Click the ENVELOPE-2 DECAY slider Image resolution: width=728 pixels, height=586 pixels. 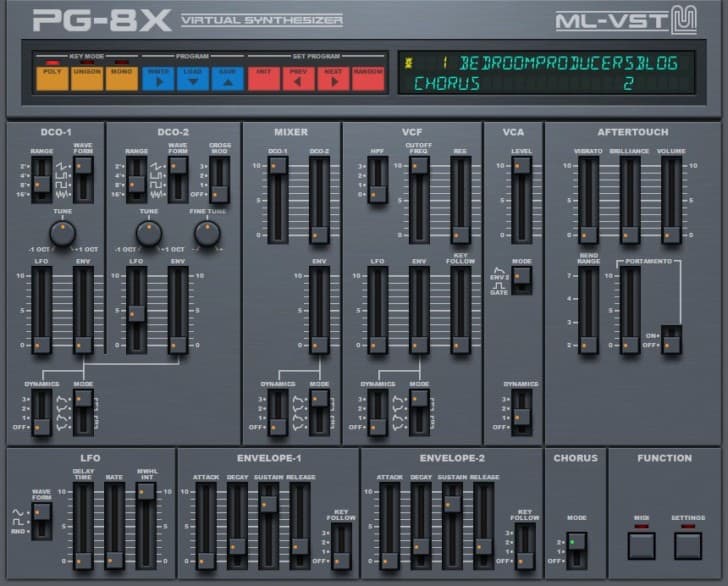421,526
